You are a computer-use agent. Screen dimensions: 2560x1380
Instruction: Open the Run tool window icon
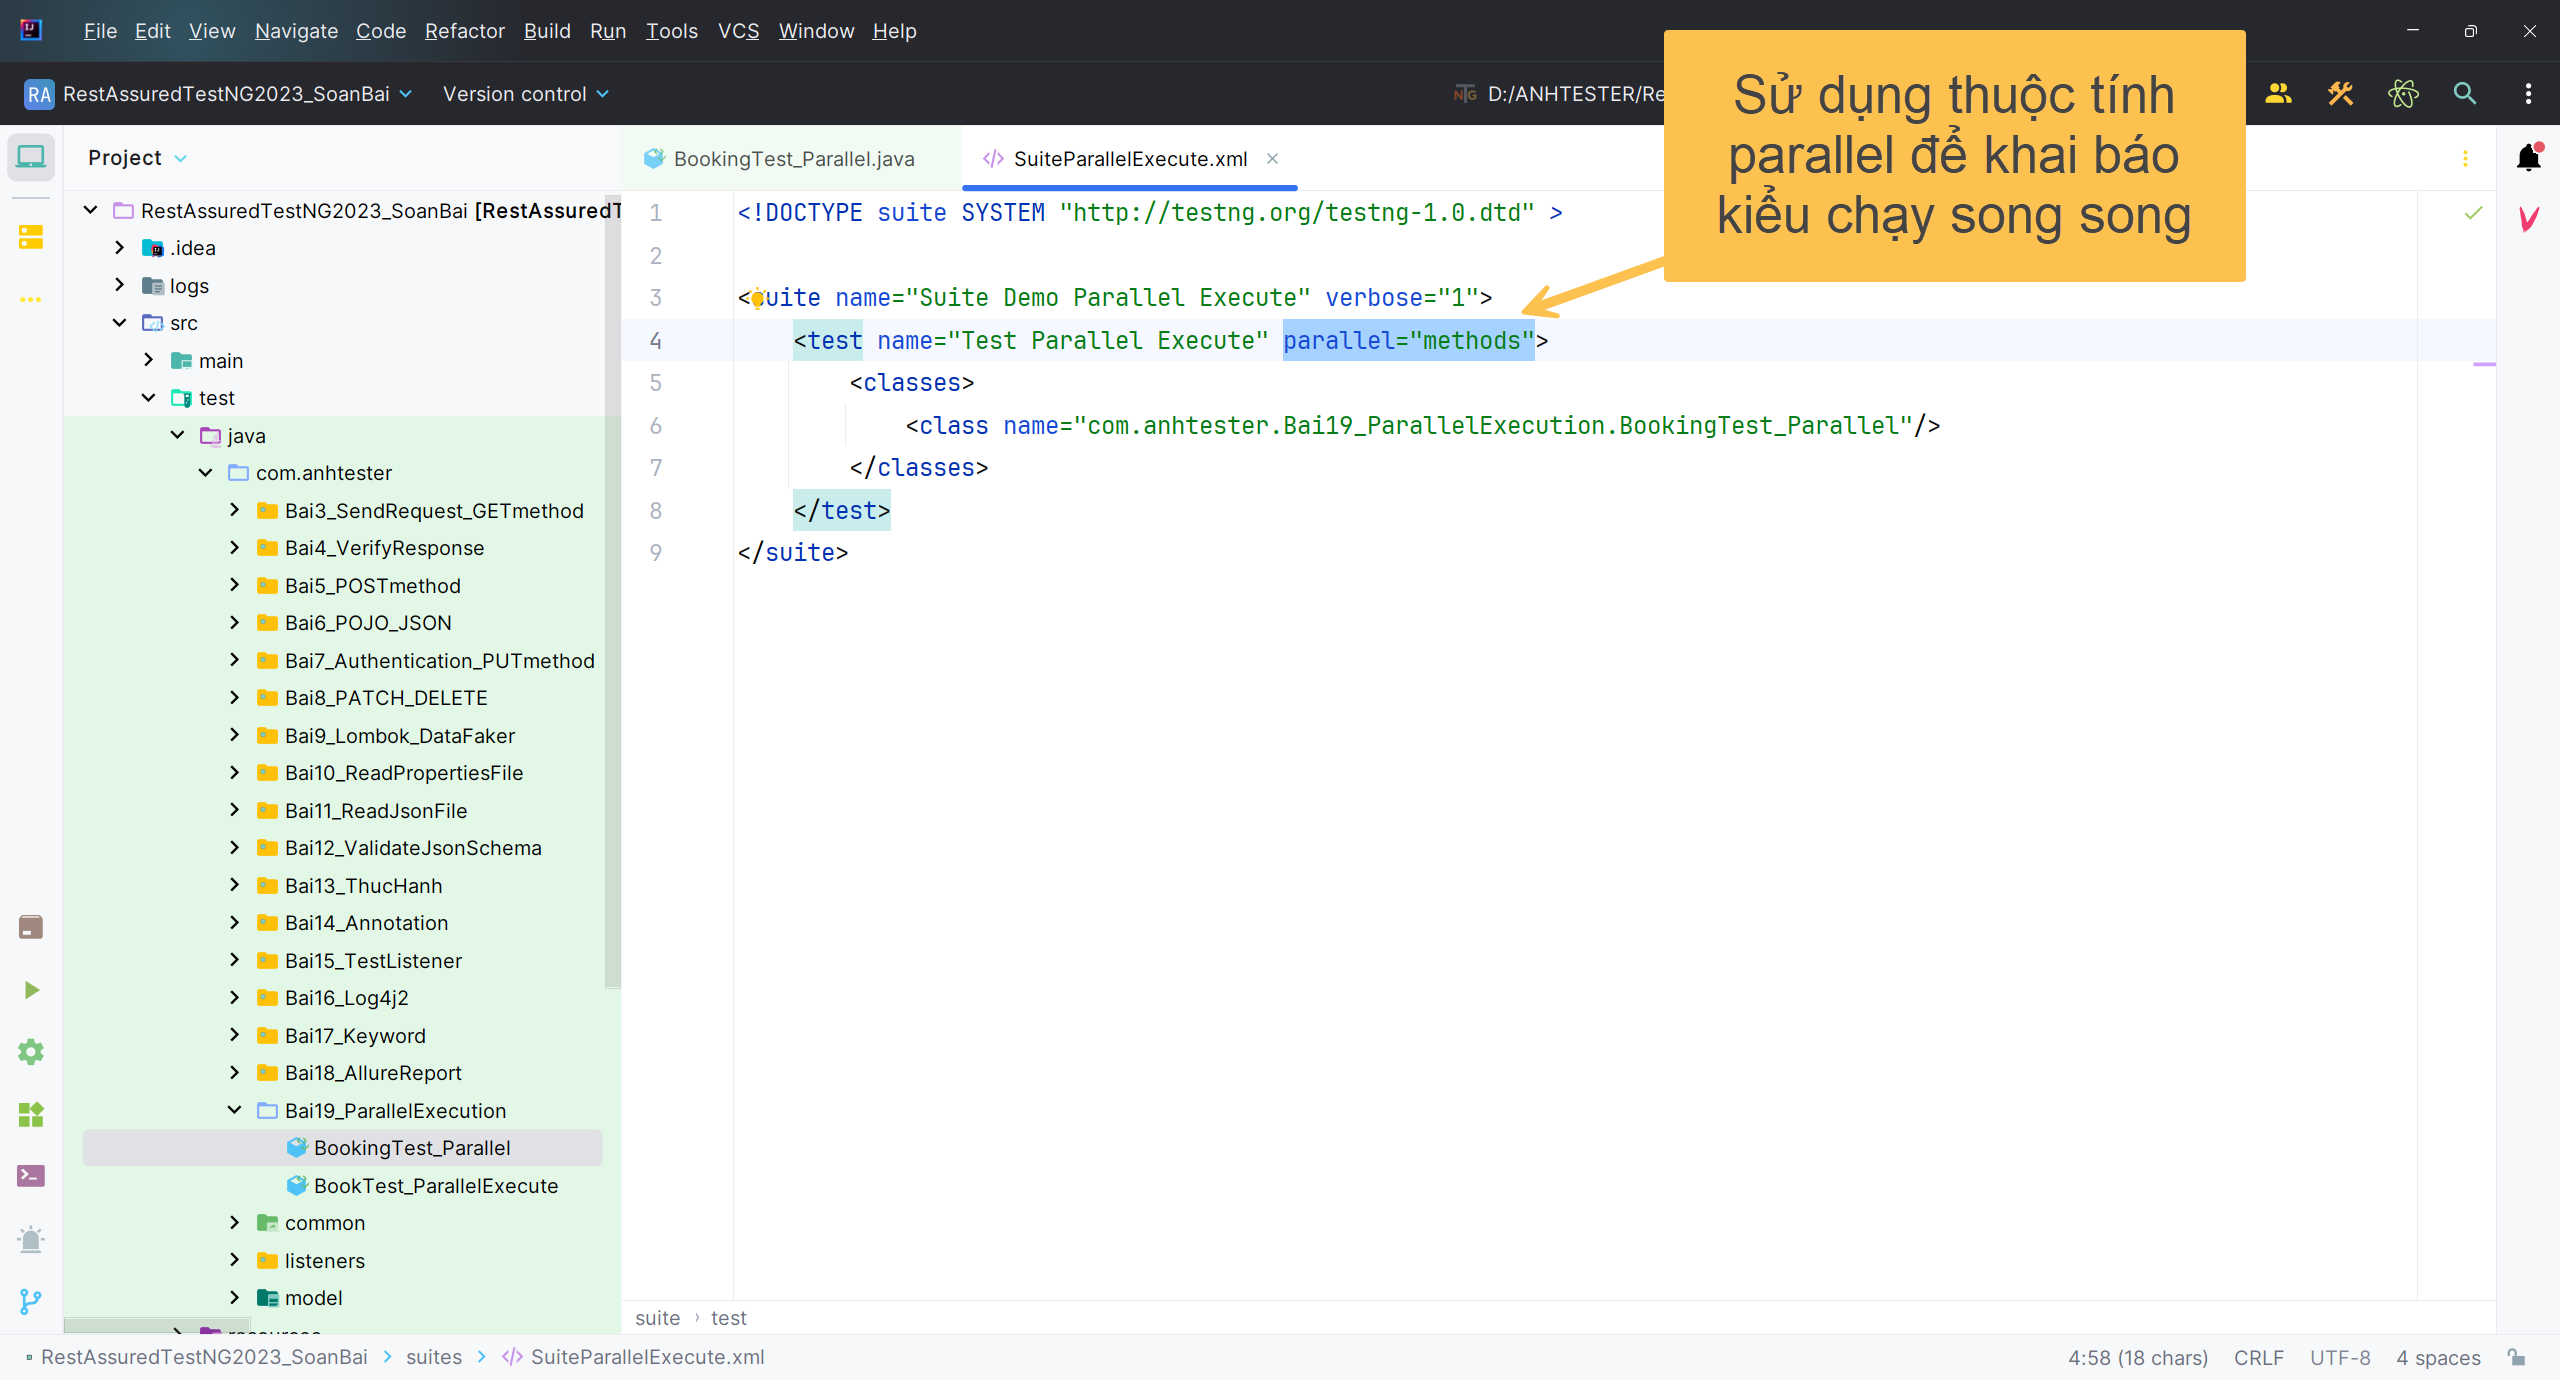pyautogui.click(x=31, y=990)
